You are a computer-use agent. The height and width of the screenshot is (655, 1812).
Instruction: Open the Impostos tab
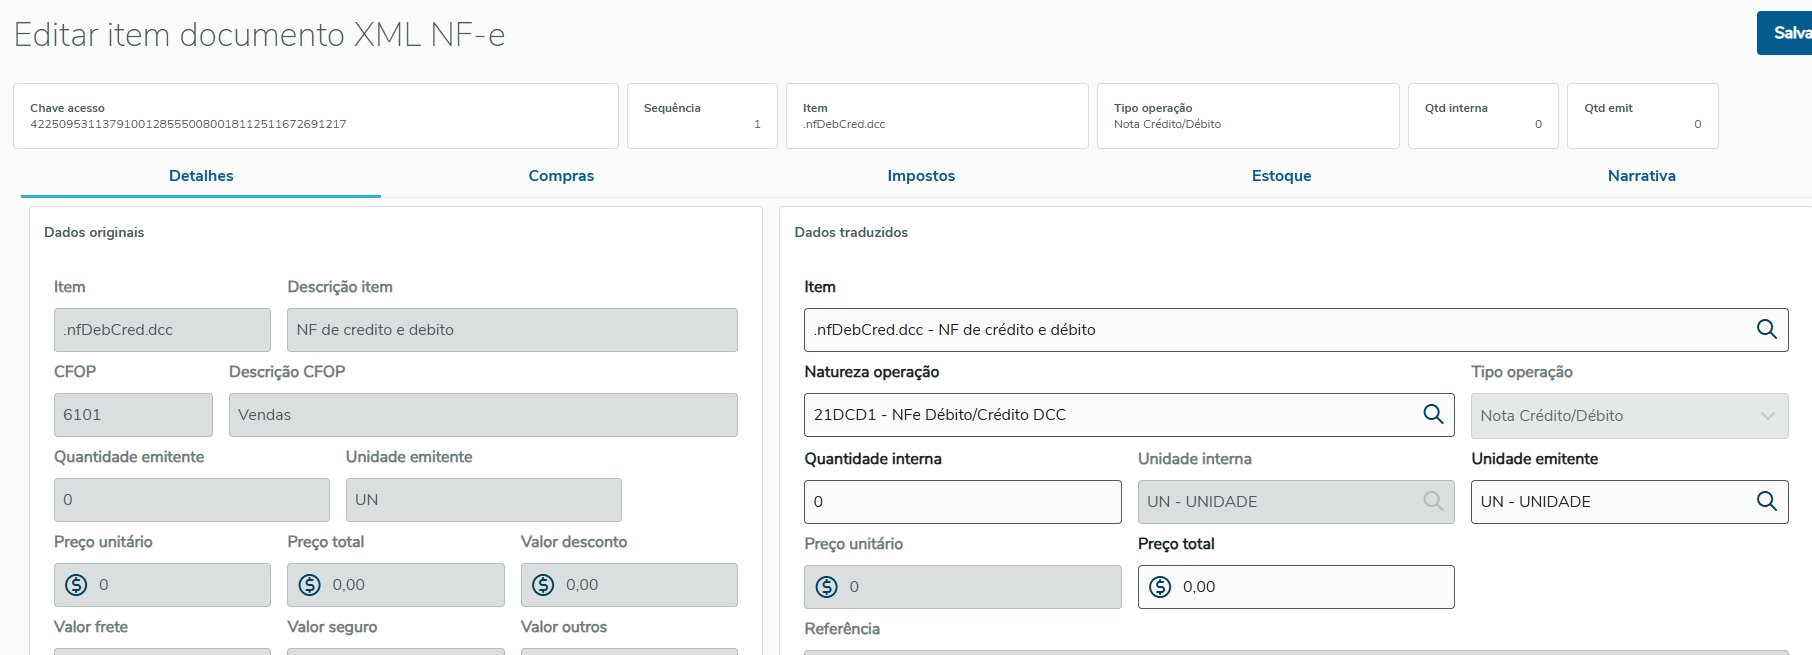pos(921,176)
